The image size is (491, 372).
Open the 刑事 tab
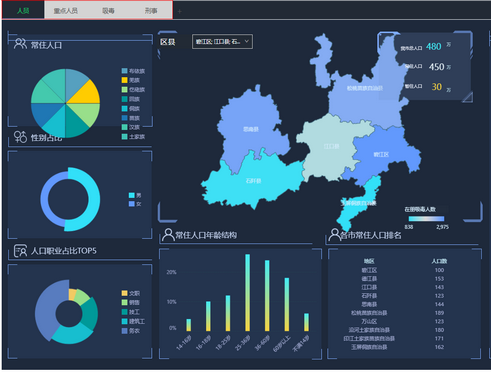[x=151, y=11]
